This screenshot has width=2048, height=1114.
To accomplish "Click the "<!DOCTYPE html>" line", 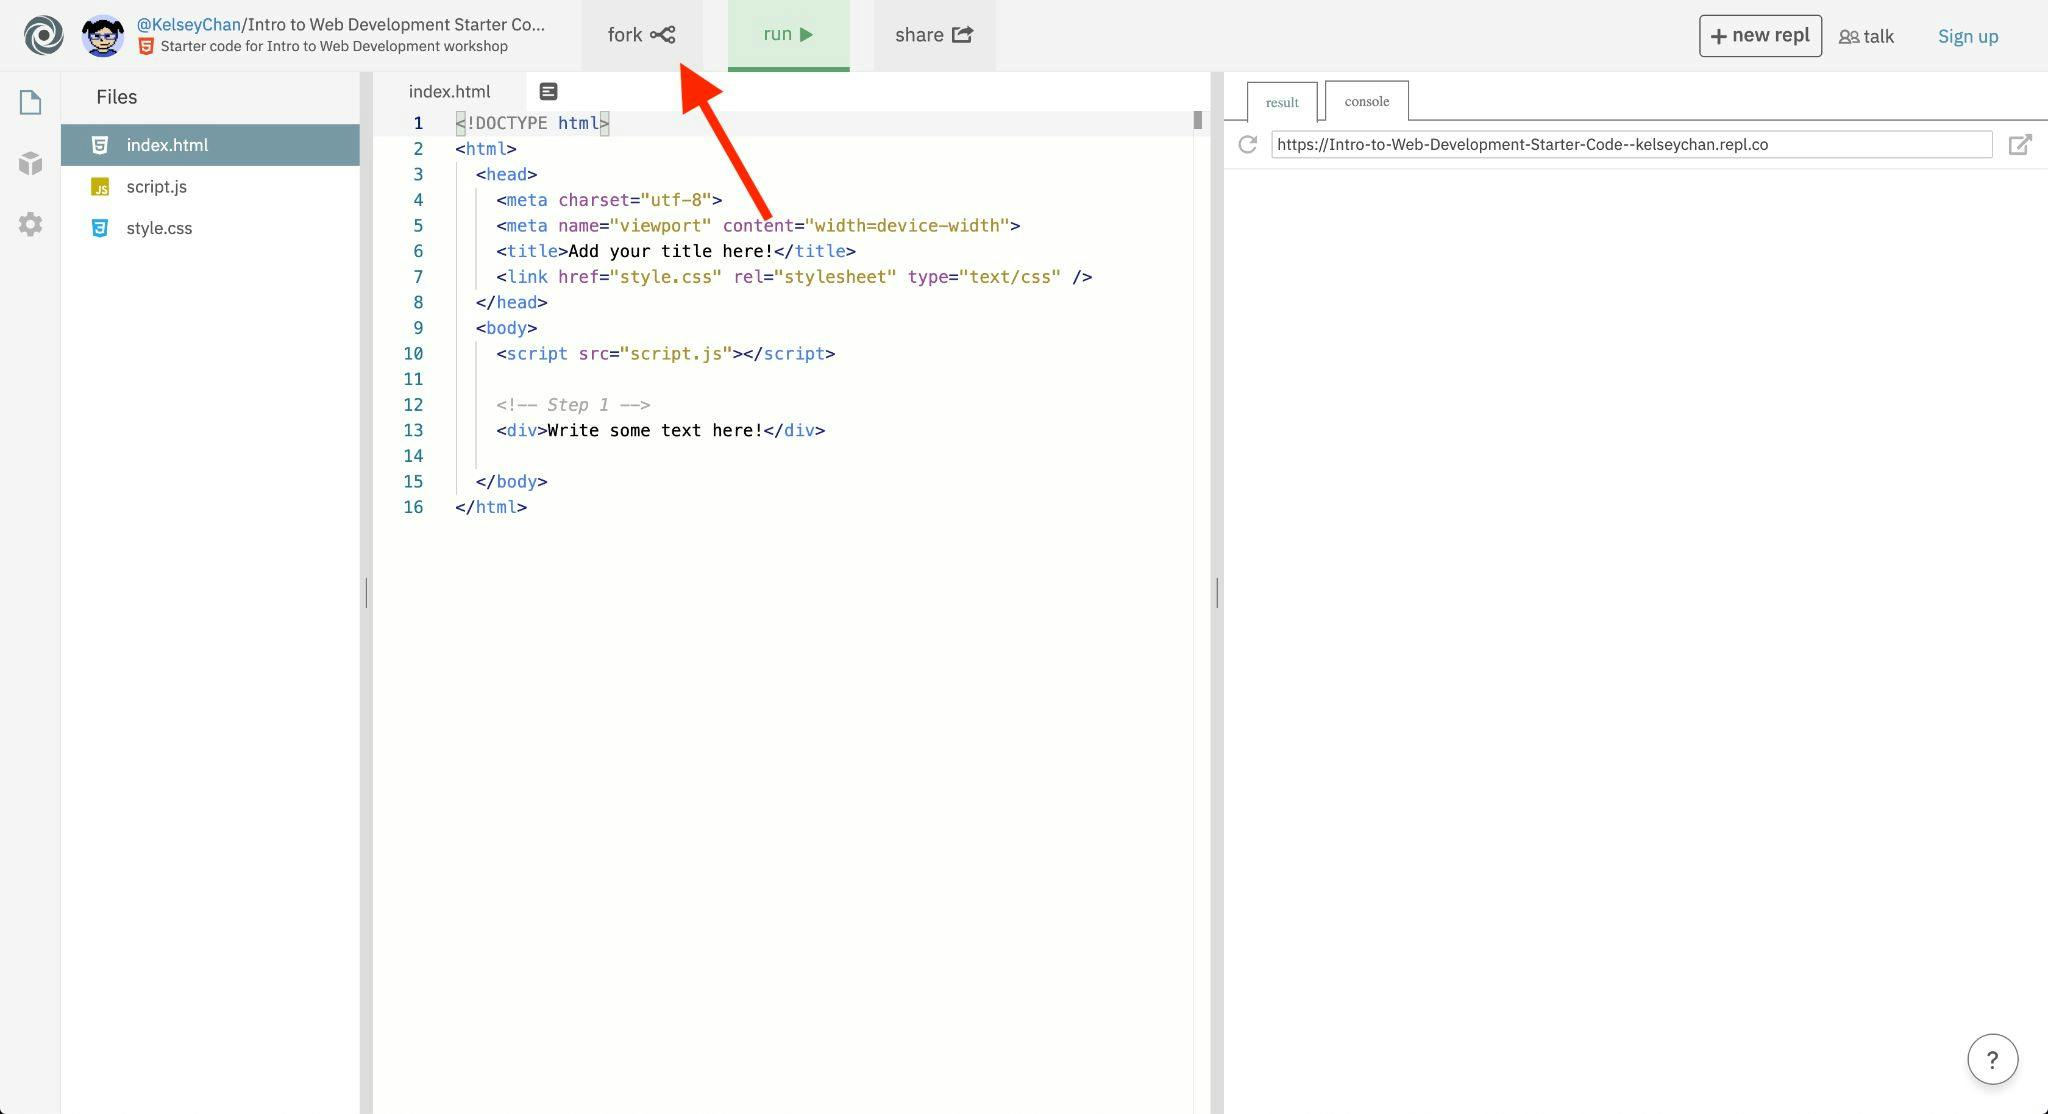I will (x=532, y=123).
